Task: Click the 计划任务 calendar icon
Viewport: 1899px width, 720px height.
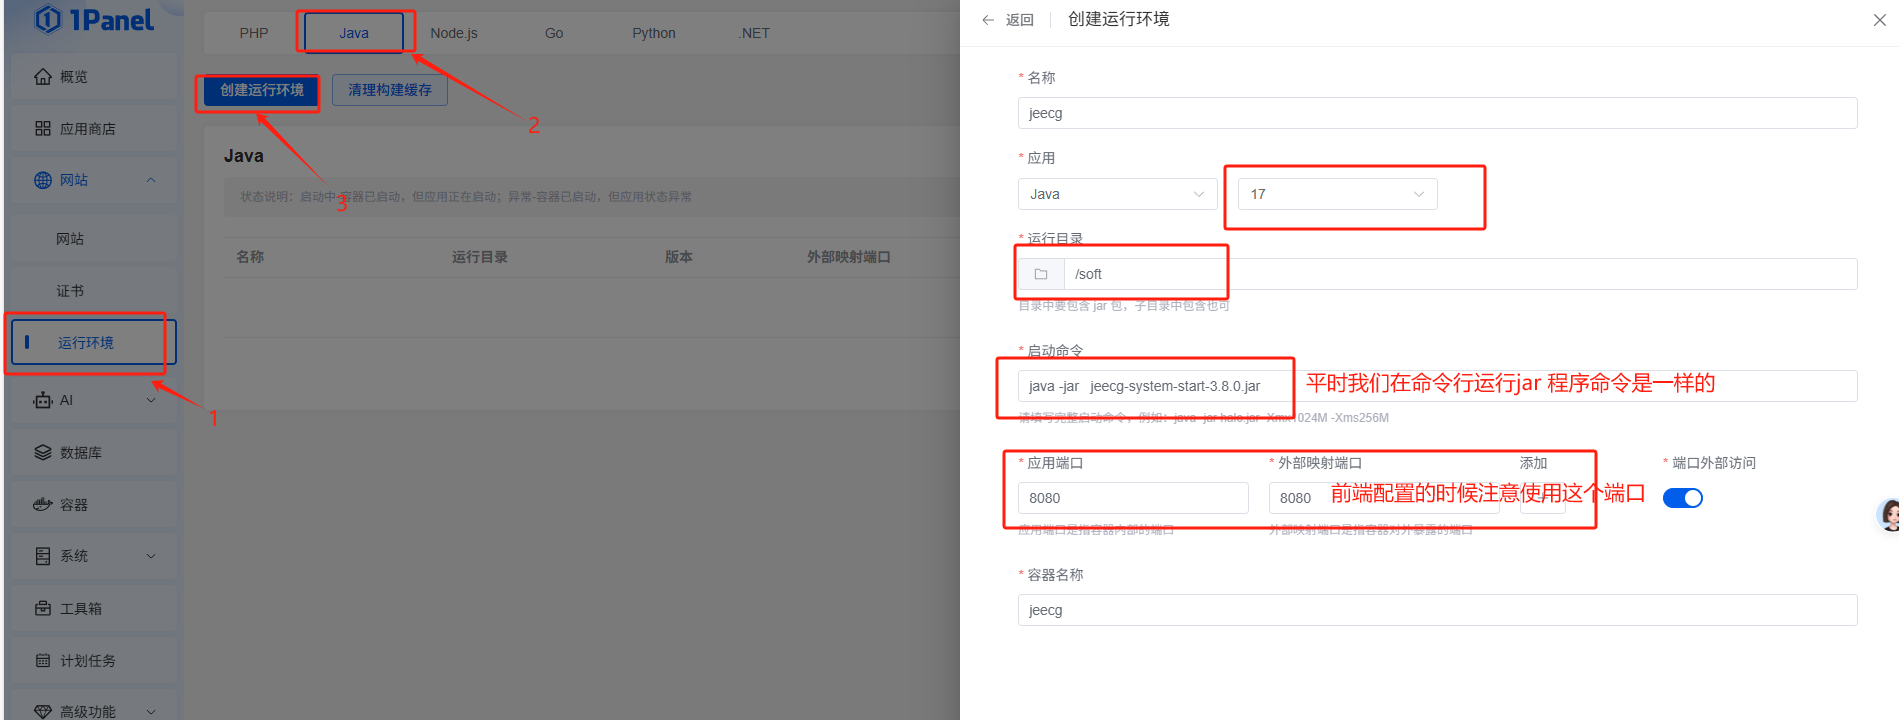Action: pyautogui.click(x=43, y=661)
